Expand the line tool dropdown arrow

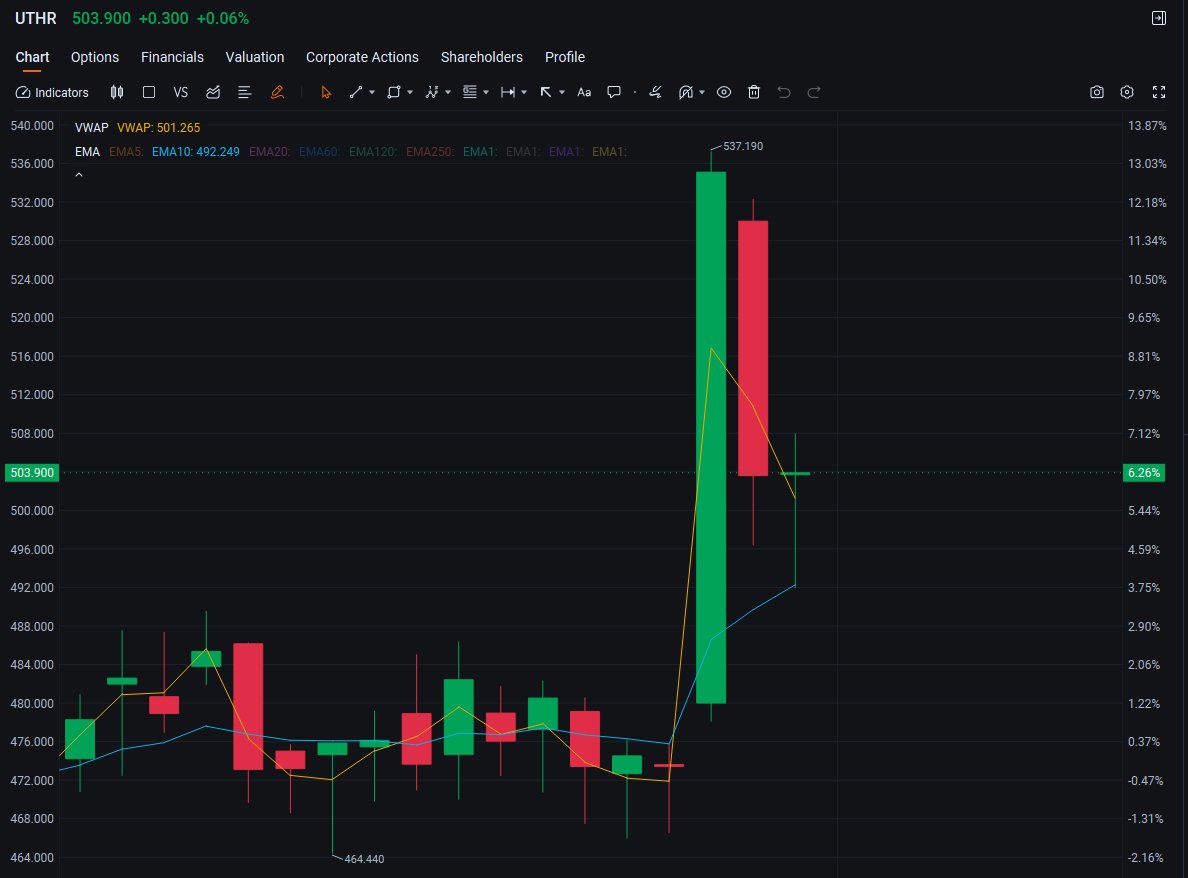(x=372, y=92)
